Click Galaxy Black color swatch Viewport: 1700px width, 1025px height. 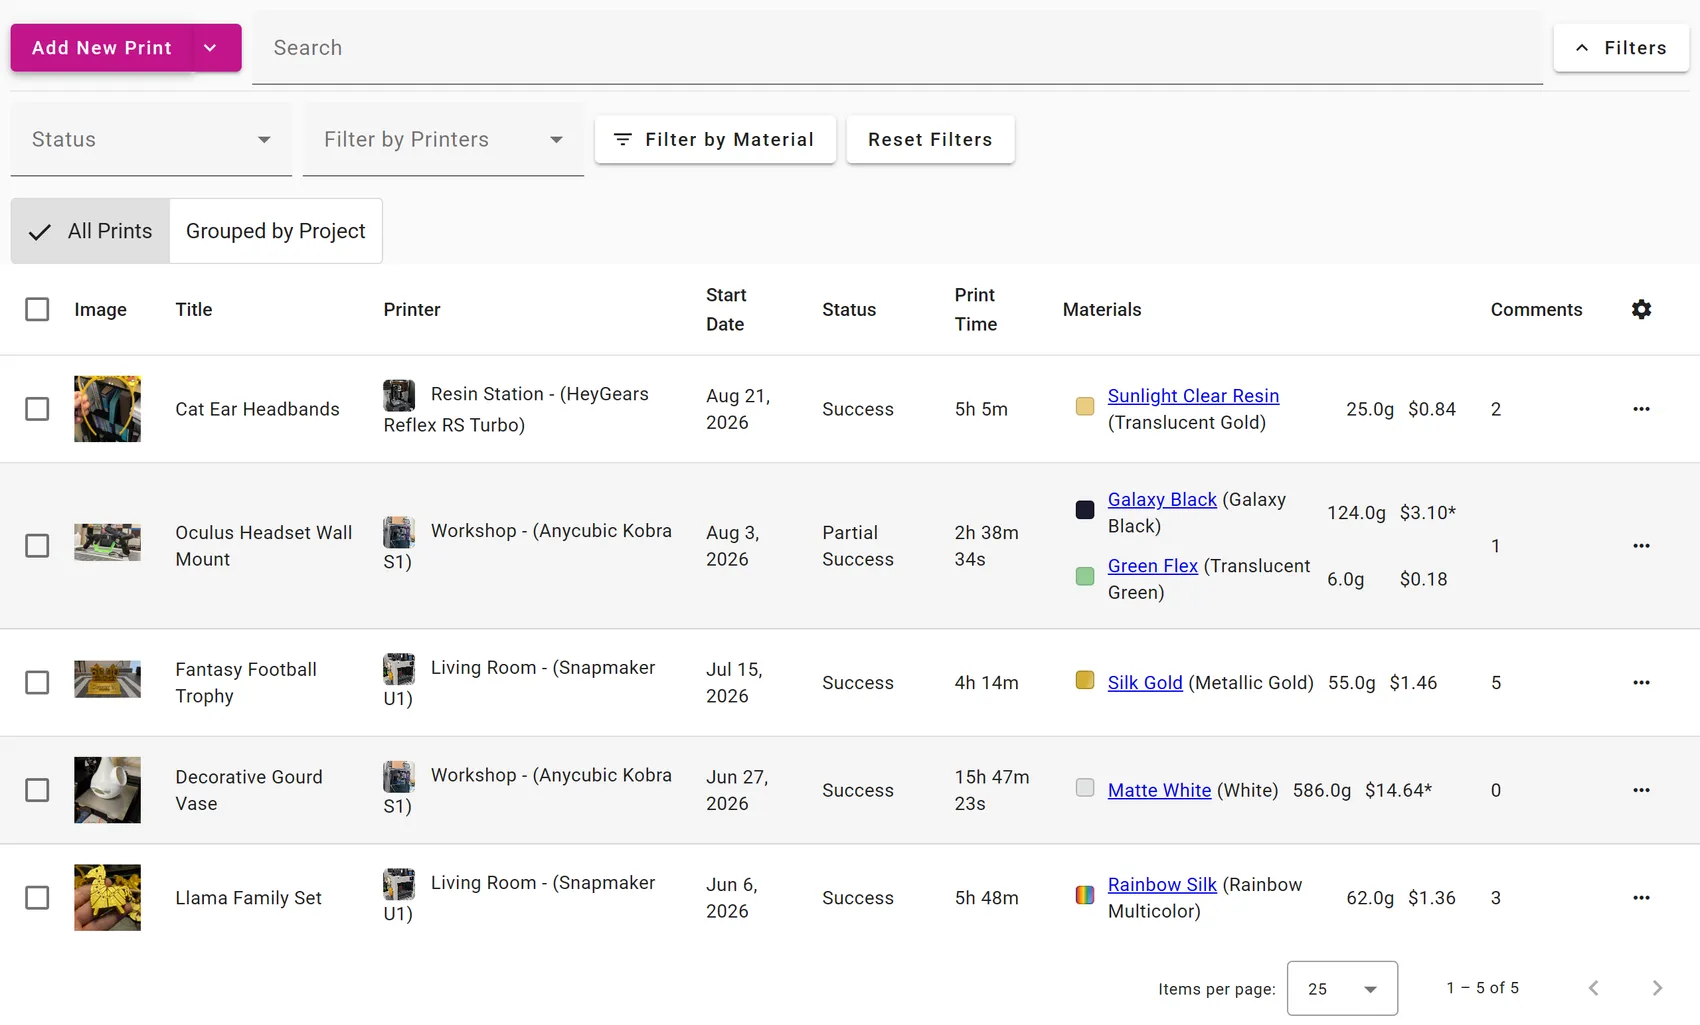click(x=1085, y=510)
